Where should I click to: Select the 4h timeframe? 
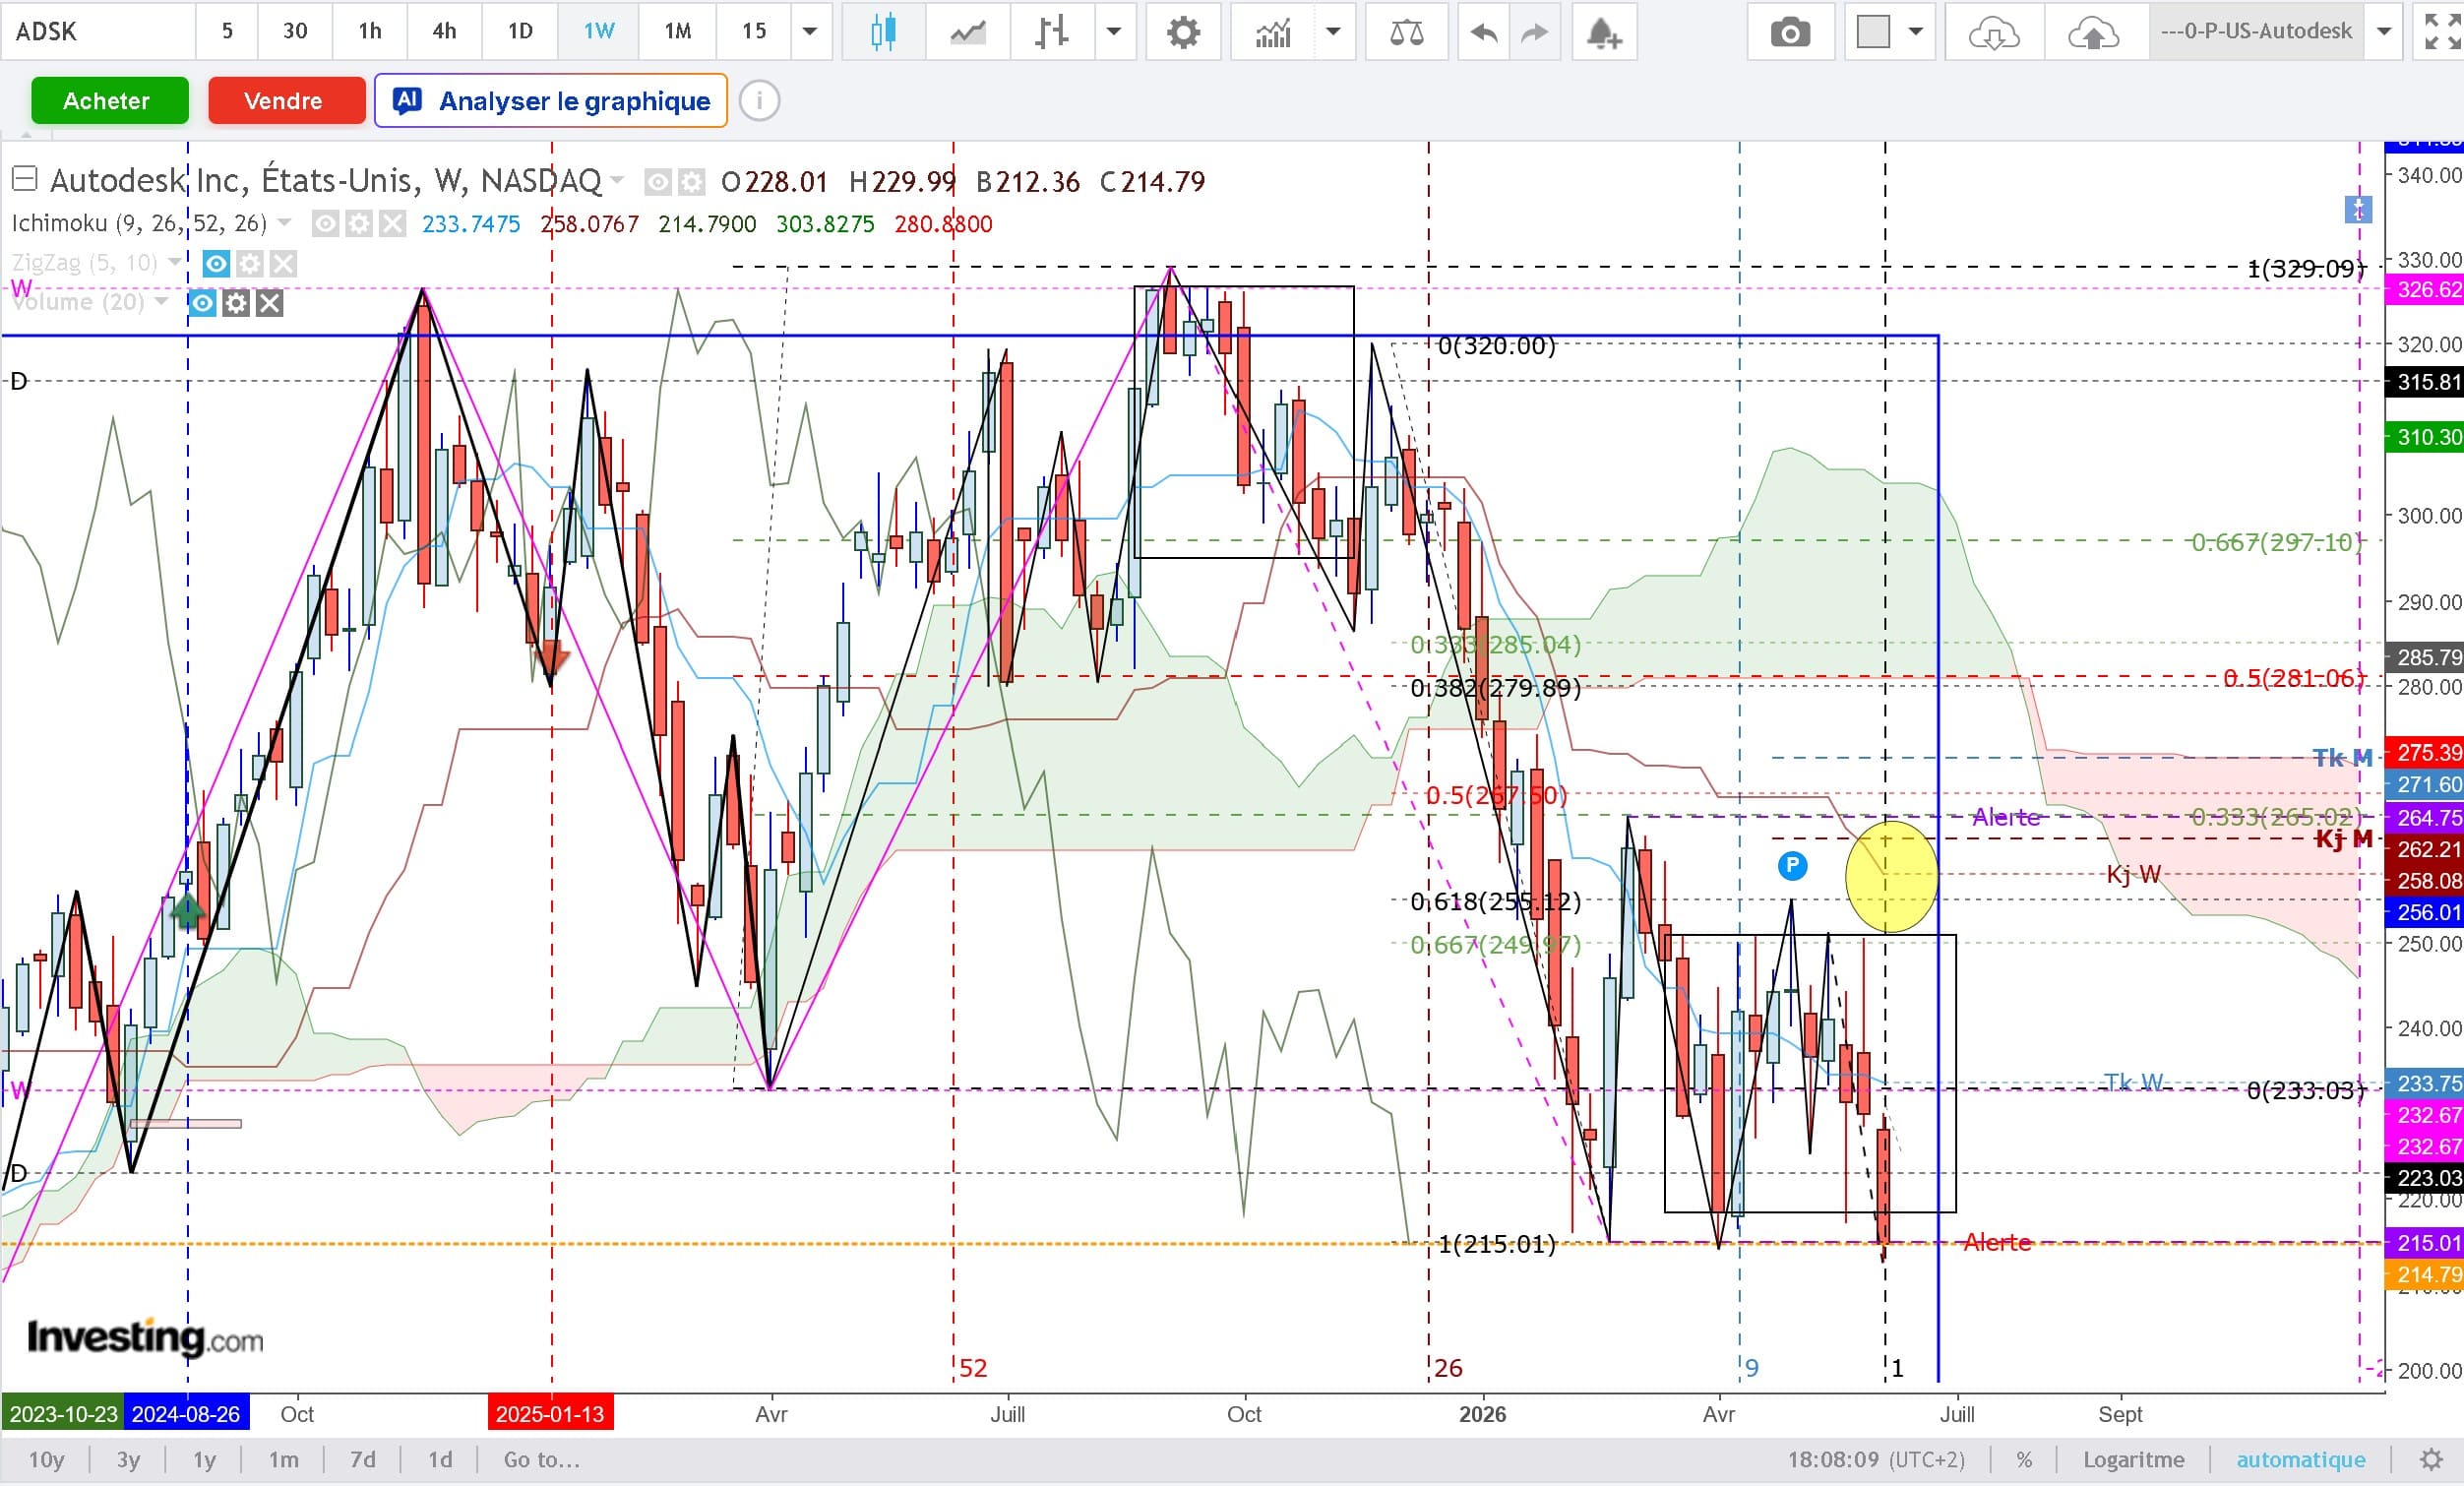pos(444,32)
